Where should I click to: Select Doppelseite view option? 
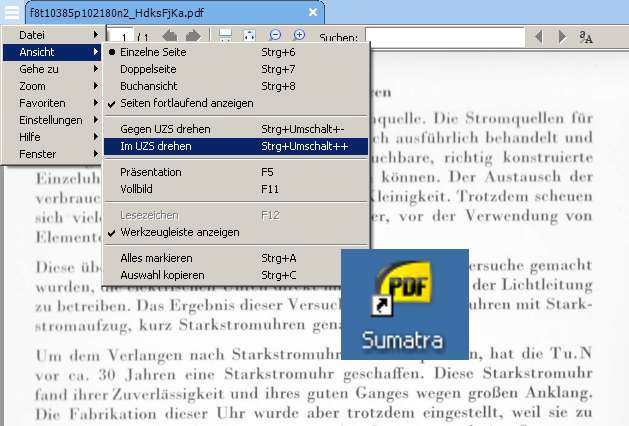pos(236,69)
